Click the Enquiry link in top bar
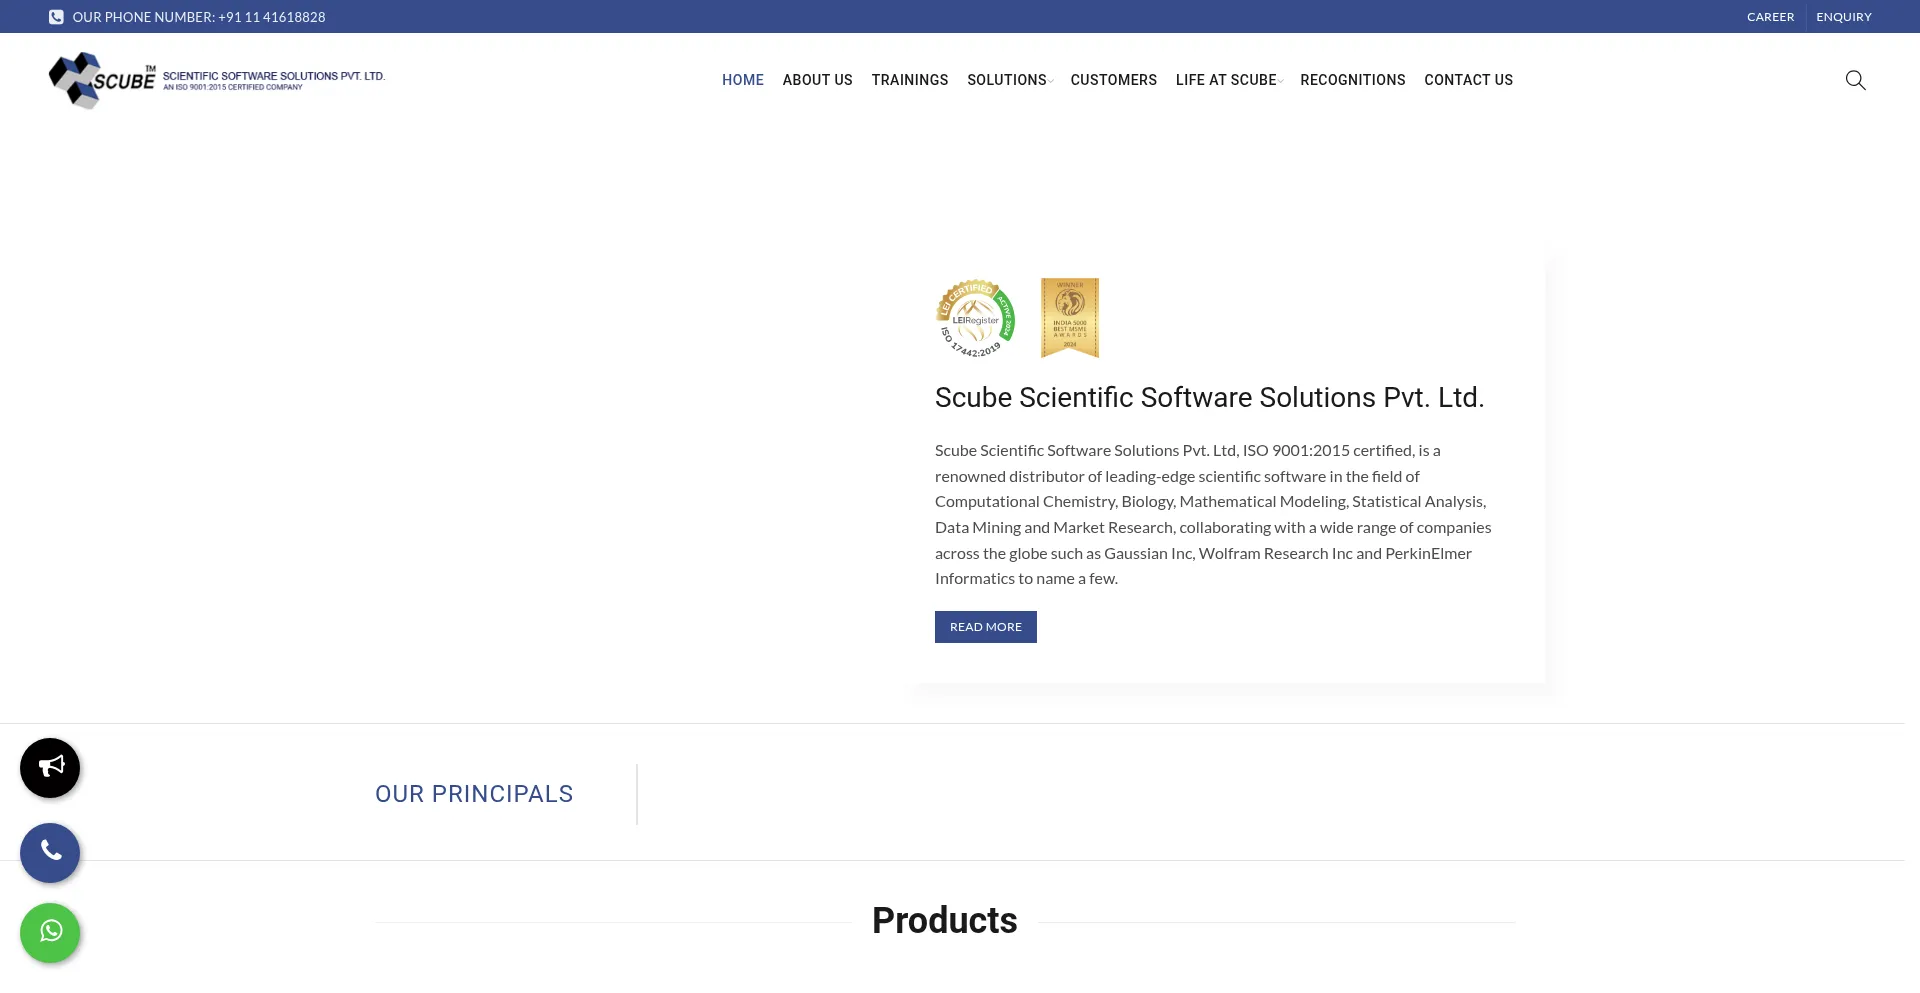Screen dimensions: 1920x993 [1844, 17]
